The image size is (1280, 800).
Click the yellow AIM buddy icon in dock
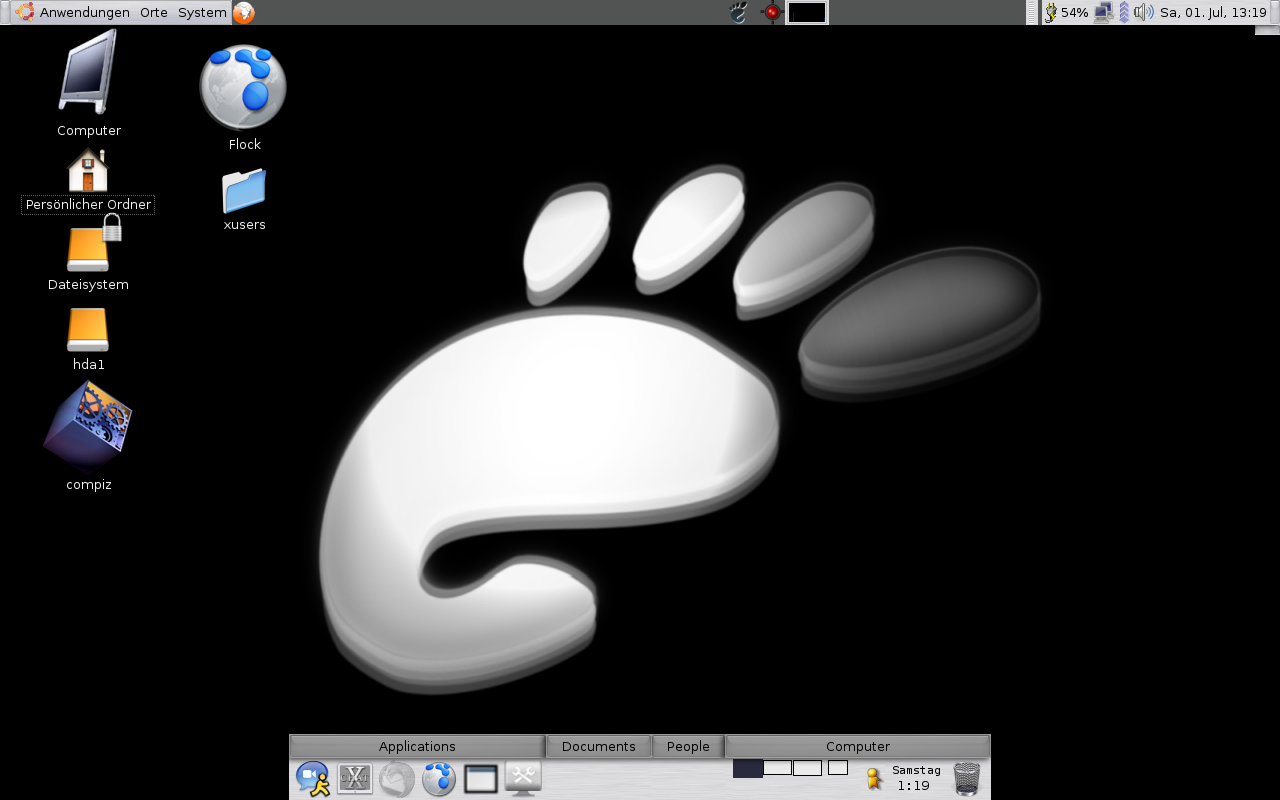(874, 778)
